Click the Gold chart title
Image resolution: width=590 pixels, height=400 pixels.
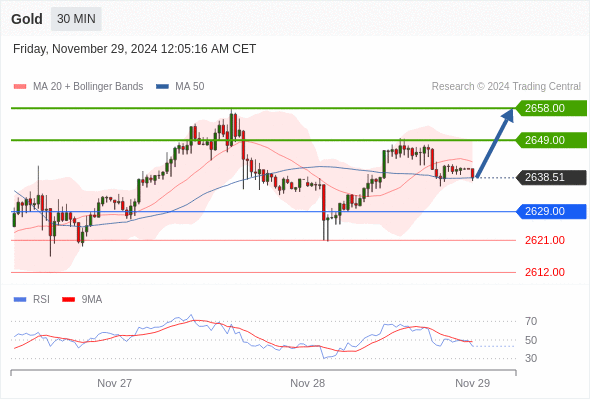click(27, 19)
